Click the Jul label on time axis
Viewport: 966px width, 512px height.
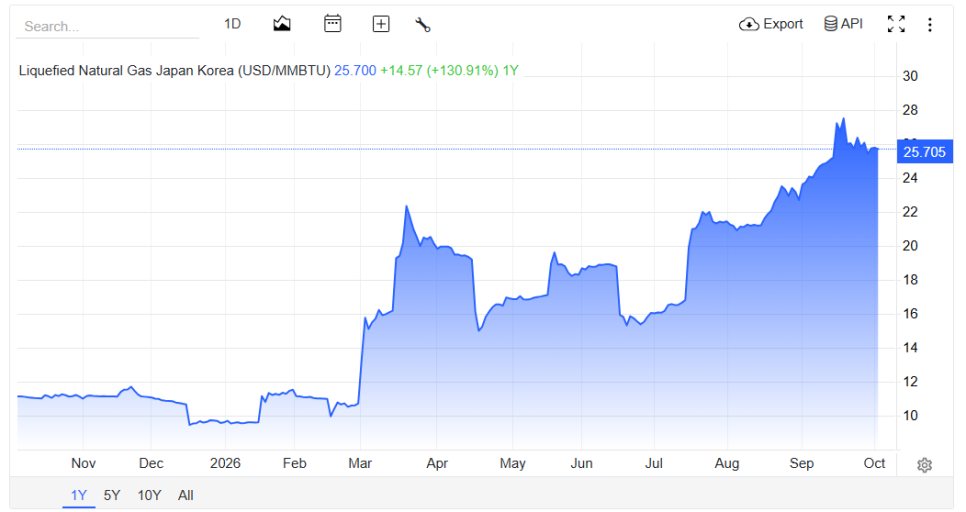[654, 463]
